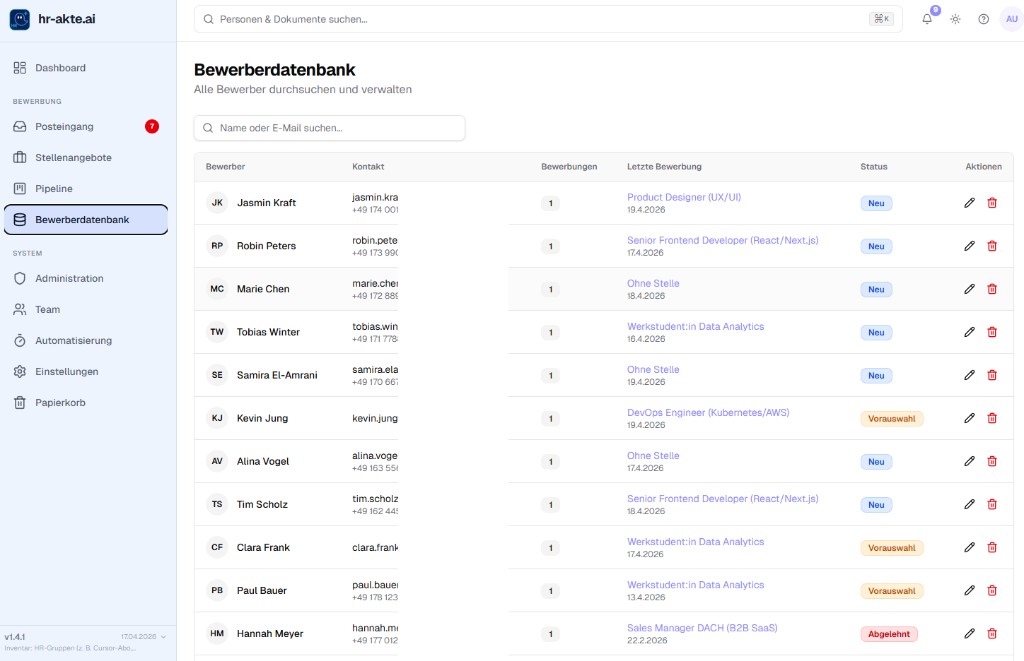Click the Name oder E-Mail search field
The width and height of the screenshot is (1024, 661).
tap(330, 128)
